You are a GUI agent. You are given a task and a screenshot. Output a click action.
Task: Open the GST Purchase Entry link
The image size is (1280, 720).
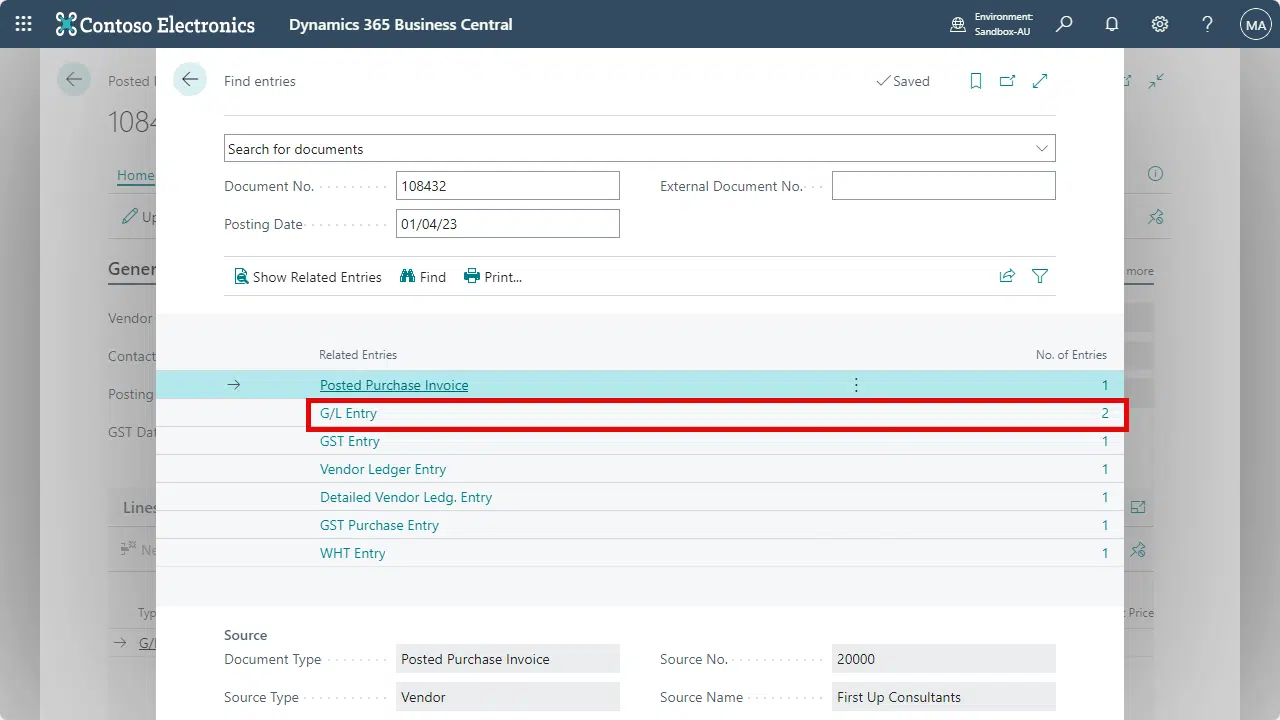[379, 525]
